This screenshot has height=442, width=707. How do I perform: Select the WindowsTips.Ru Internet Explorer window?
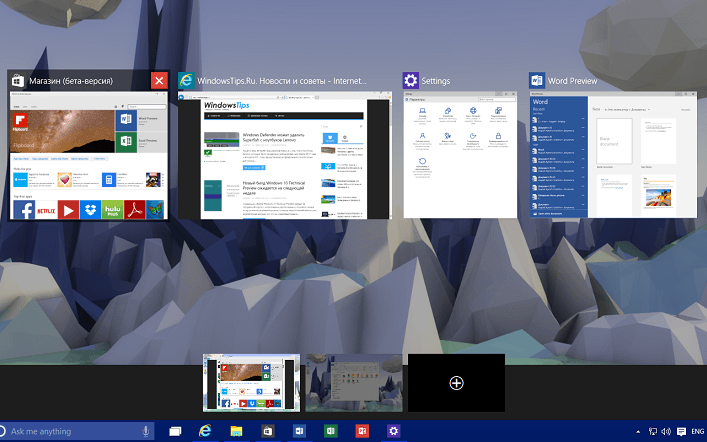click(284, 155)
